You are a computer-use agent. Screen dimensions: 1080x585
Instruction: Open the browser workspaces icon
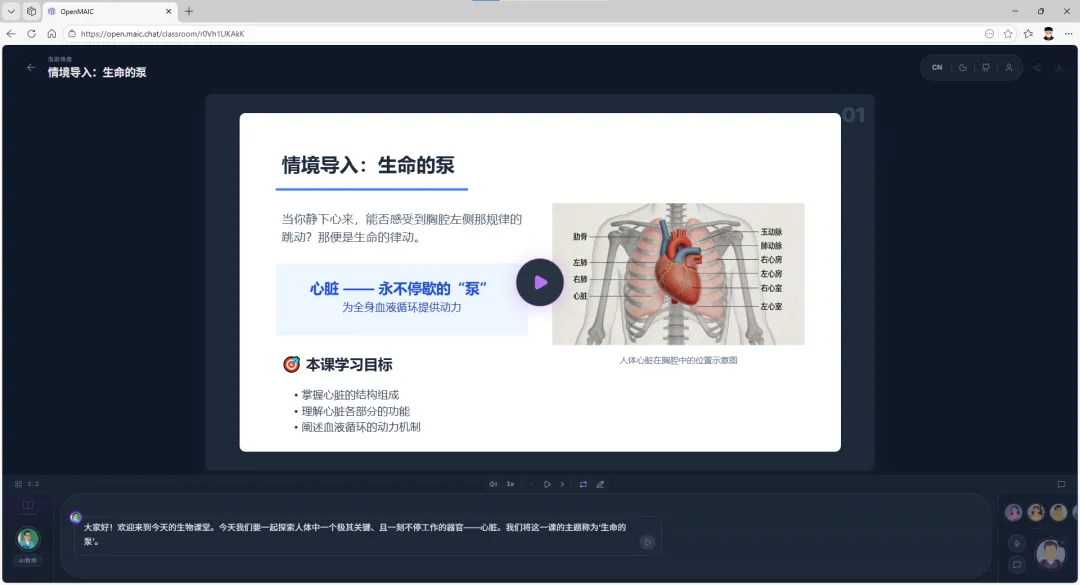point(31,12)
